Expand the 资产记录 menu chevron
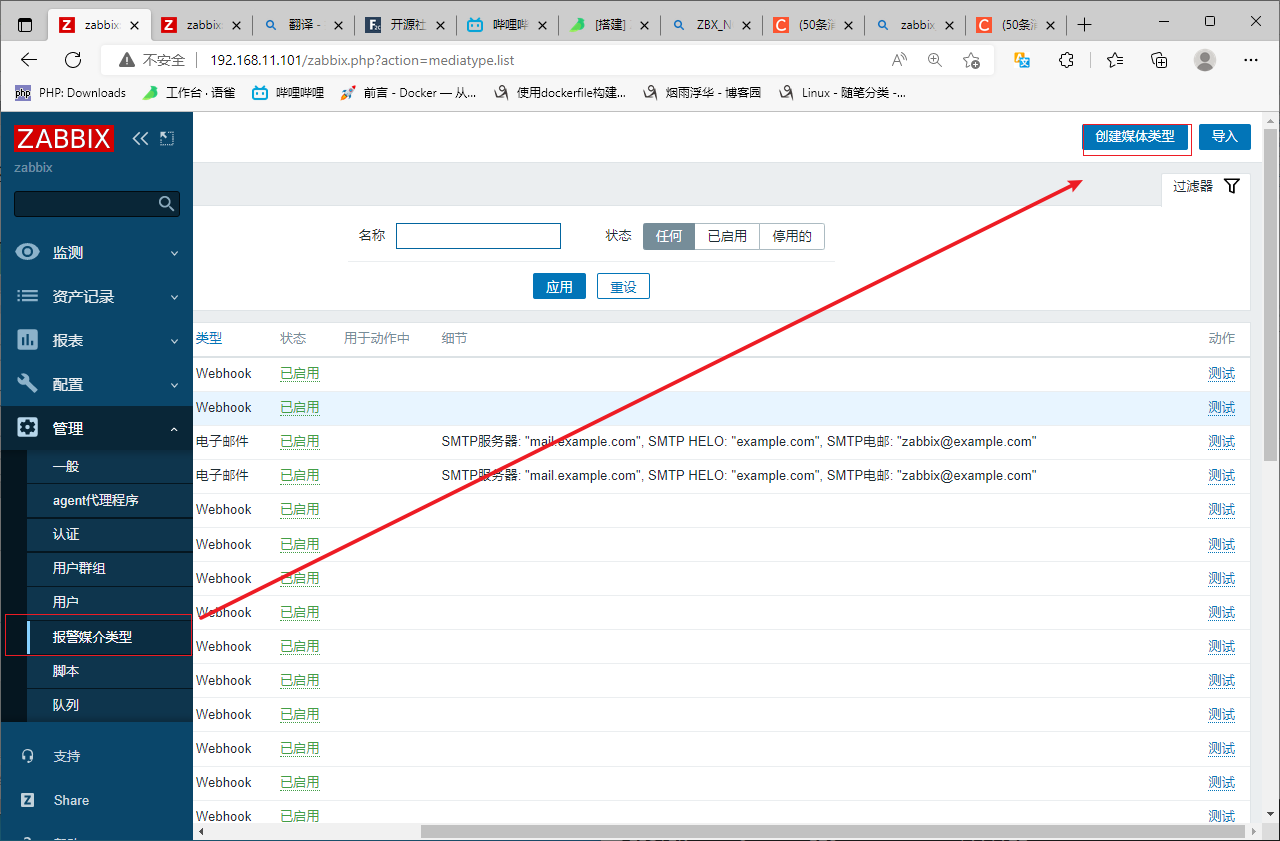1280x841 pixels. coord(174,298)
